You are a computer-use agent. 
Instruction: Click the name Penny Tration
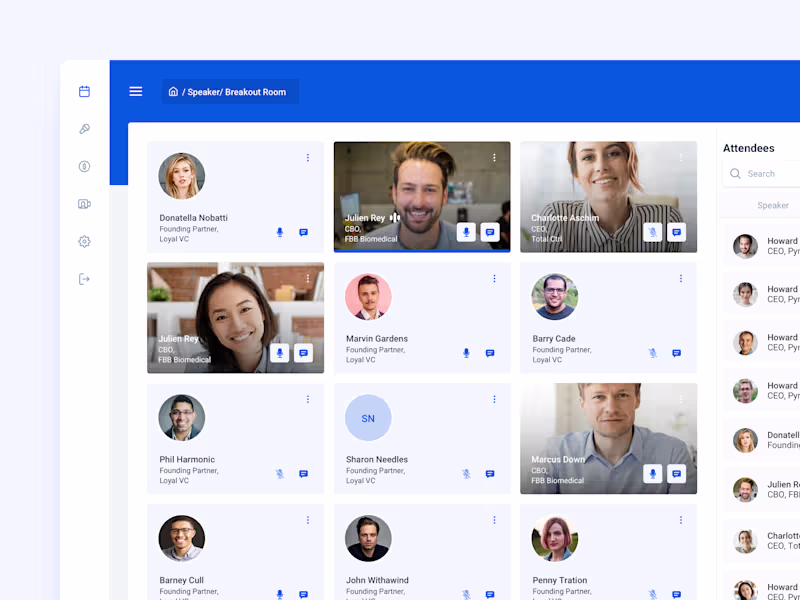click(x=560, y=580)
